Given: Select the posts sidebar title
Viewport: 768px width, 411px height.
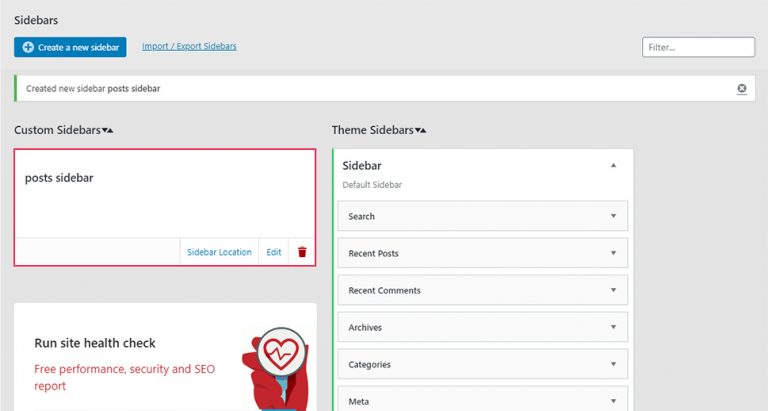Looking at the screenshot, I should 59,178.
